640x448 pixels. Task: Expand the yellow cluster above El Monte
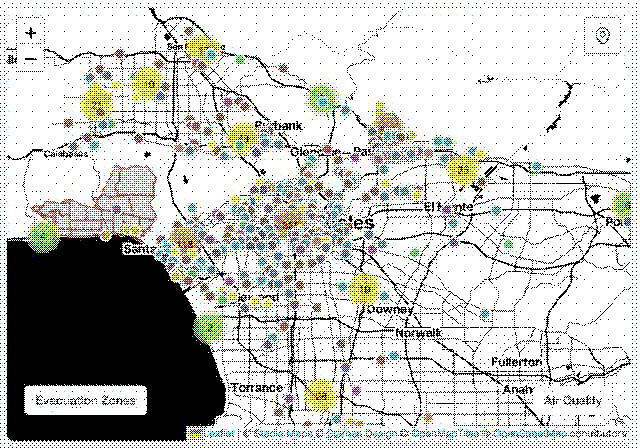462,170
